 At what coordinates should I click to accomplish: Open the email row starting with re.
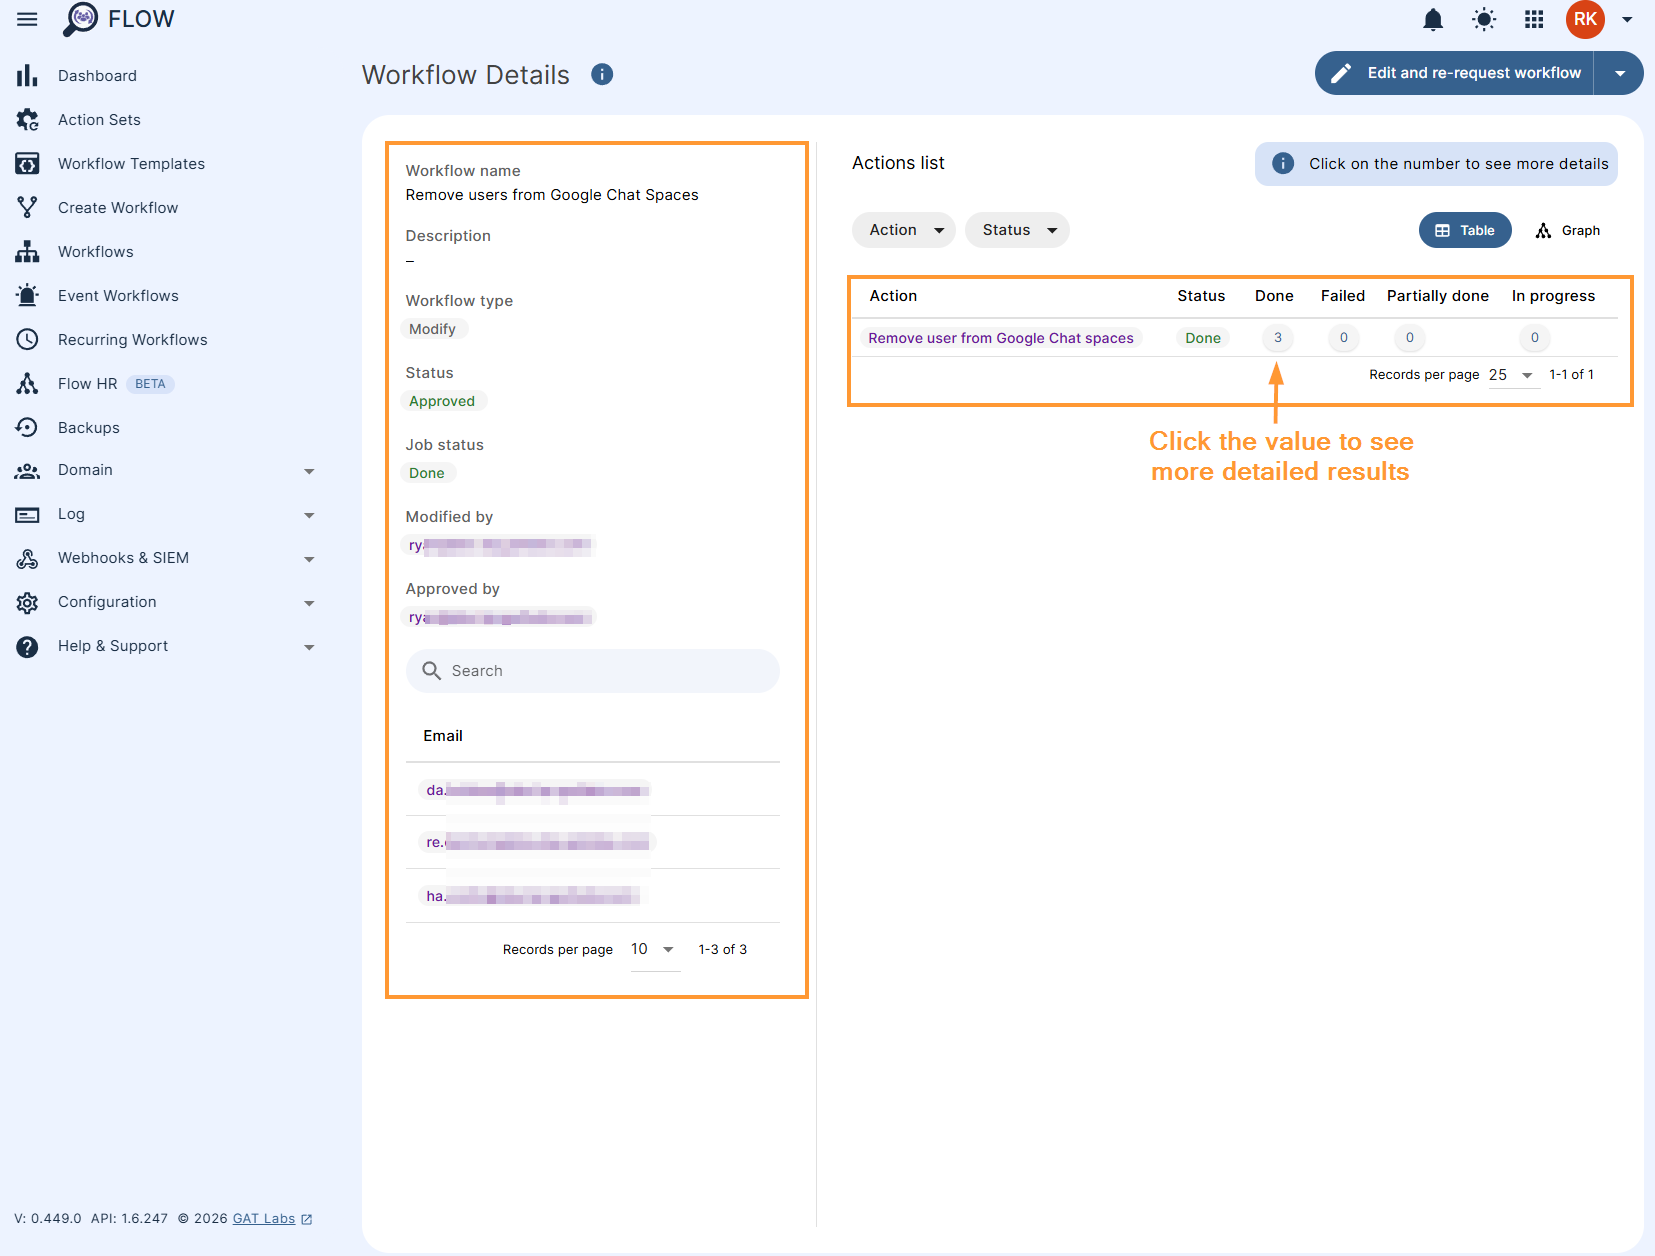point(593,843)
